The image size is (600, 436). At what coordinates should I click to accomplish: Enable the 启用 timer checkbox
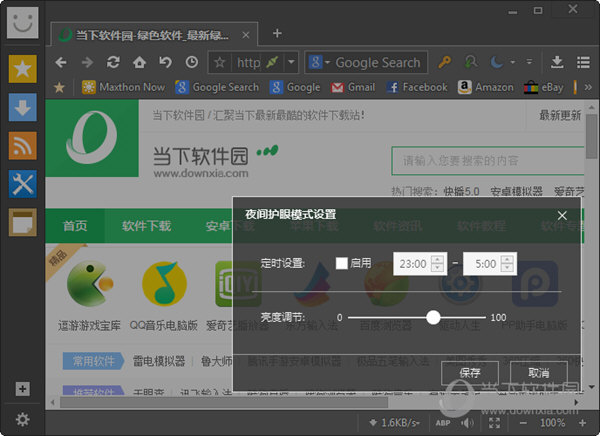[342, 263]
